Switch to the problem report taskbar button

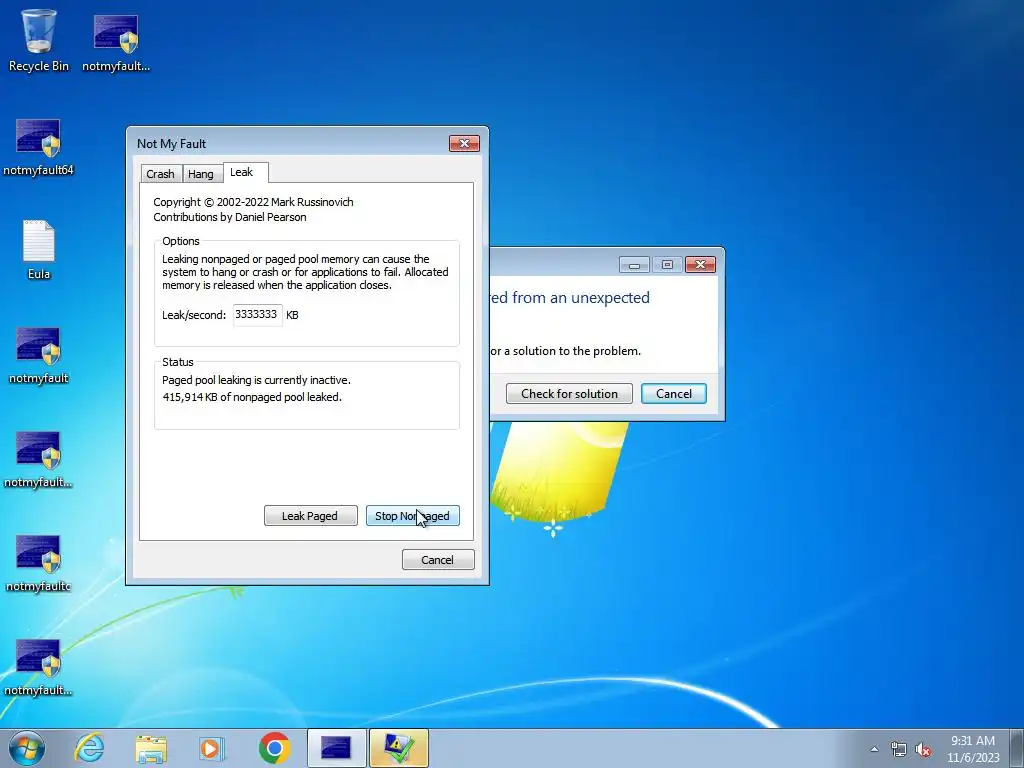tap(398, 748)
